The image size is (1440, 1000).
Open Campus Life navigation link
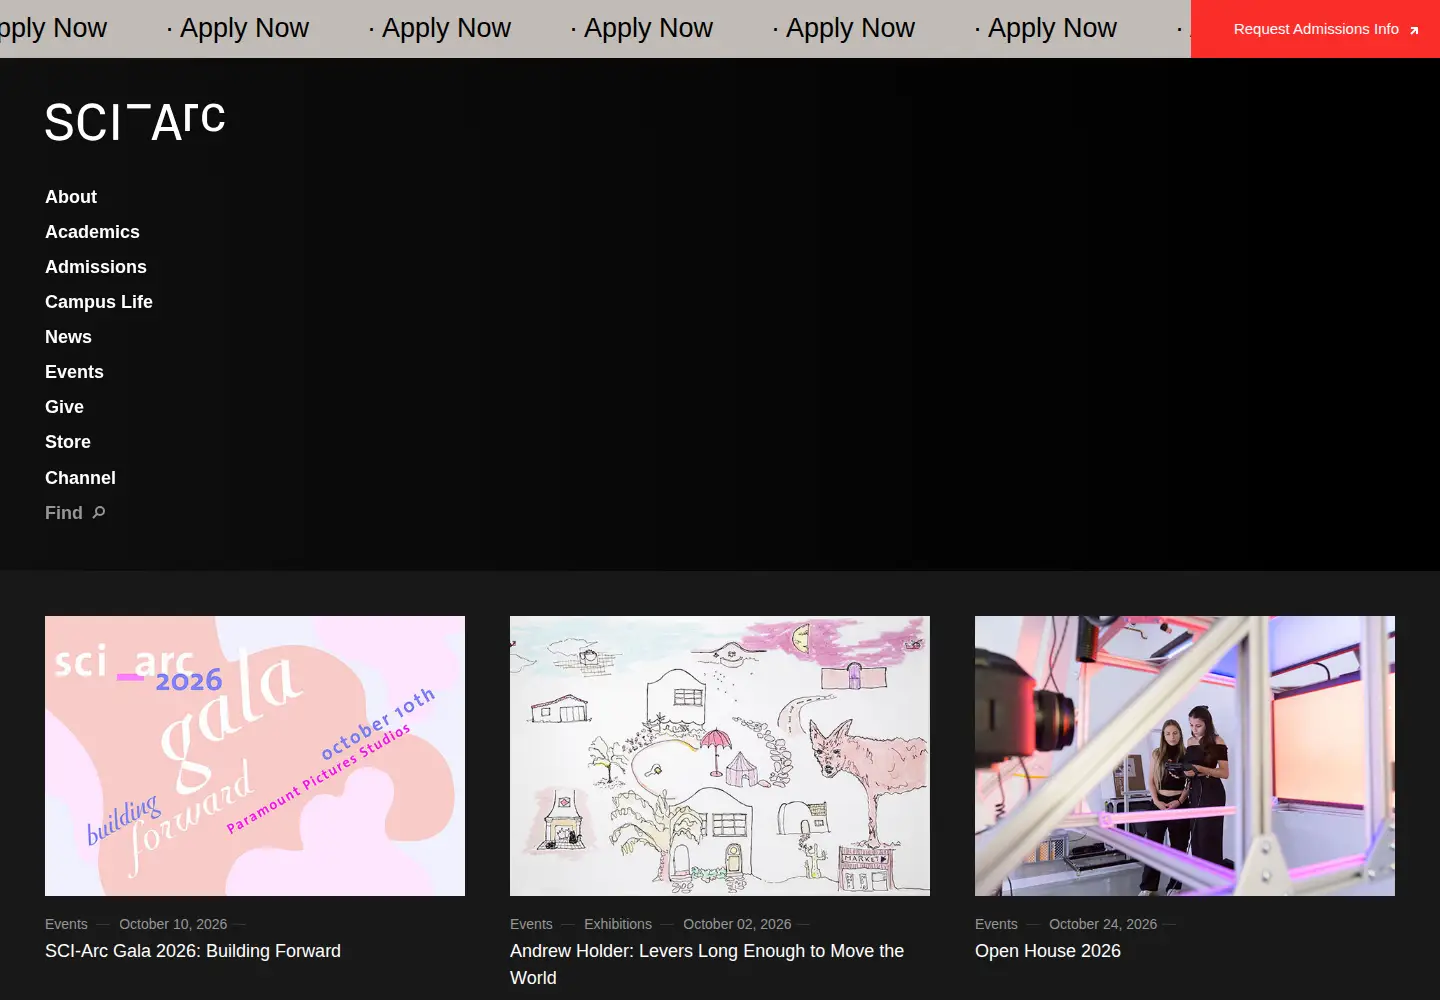[x=99, y=302]
